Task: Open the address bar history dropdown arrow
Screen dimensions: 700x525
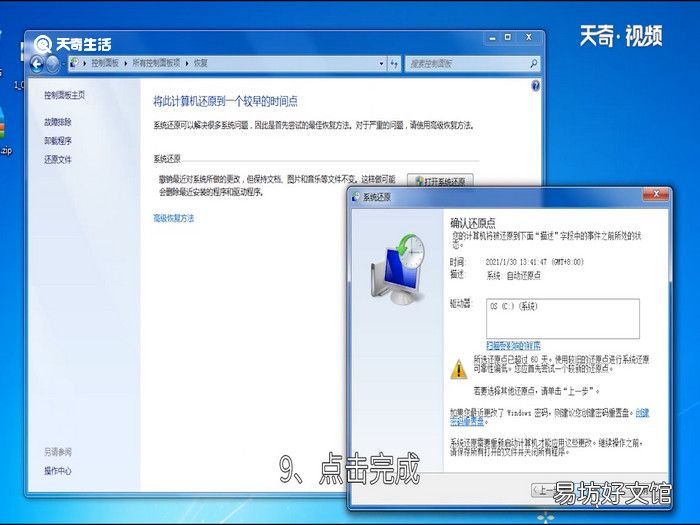Action: tap(381, 64)
